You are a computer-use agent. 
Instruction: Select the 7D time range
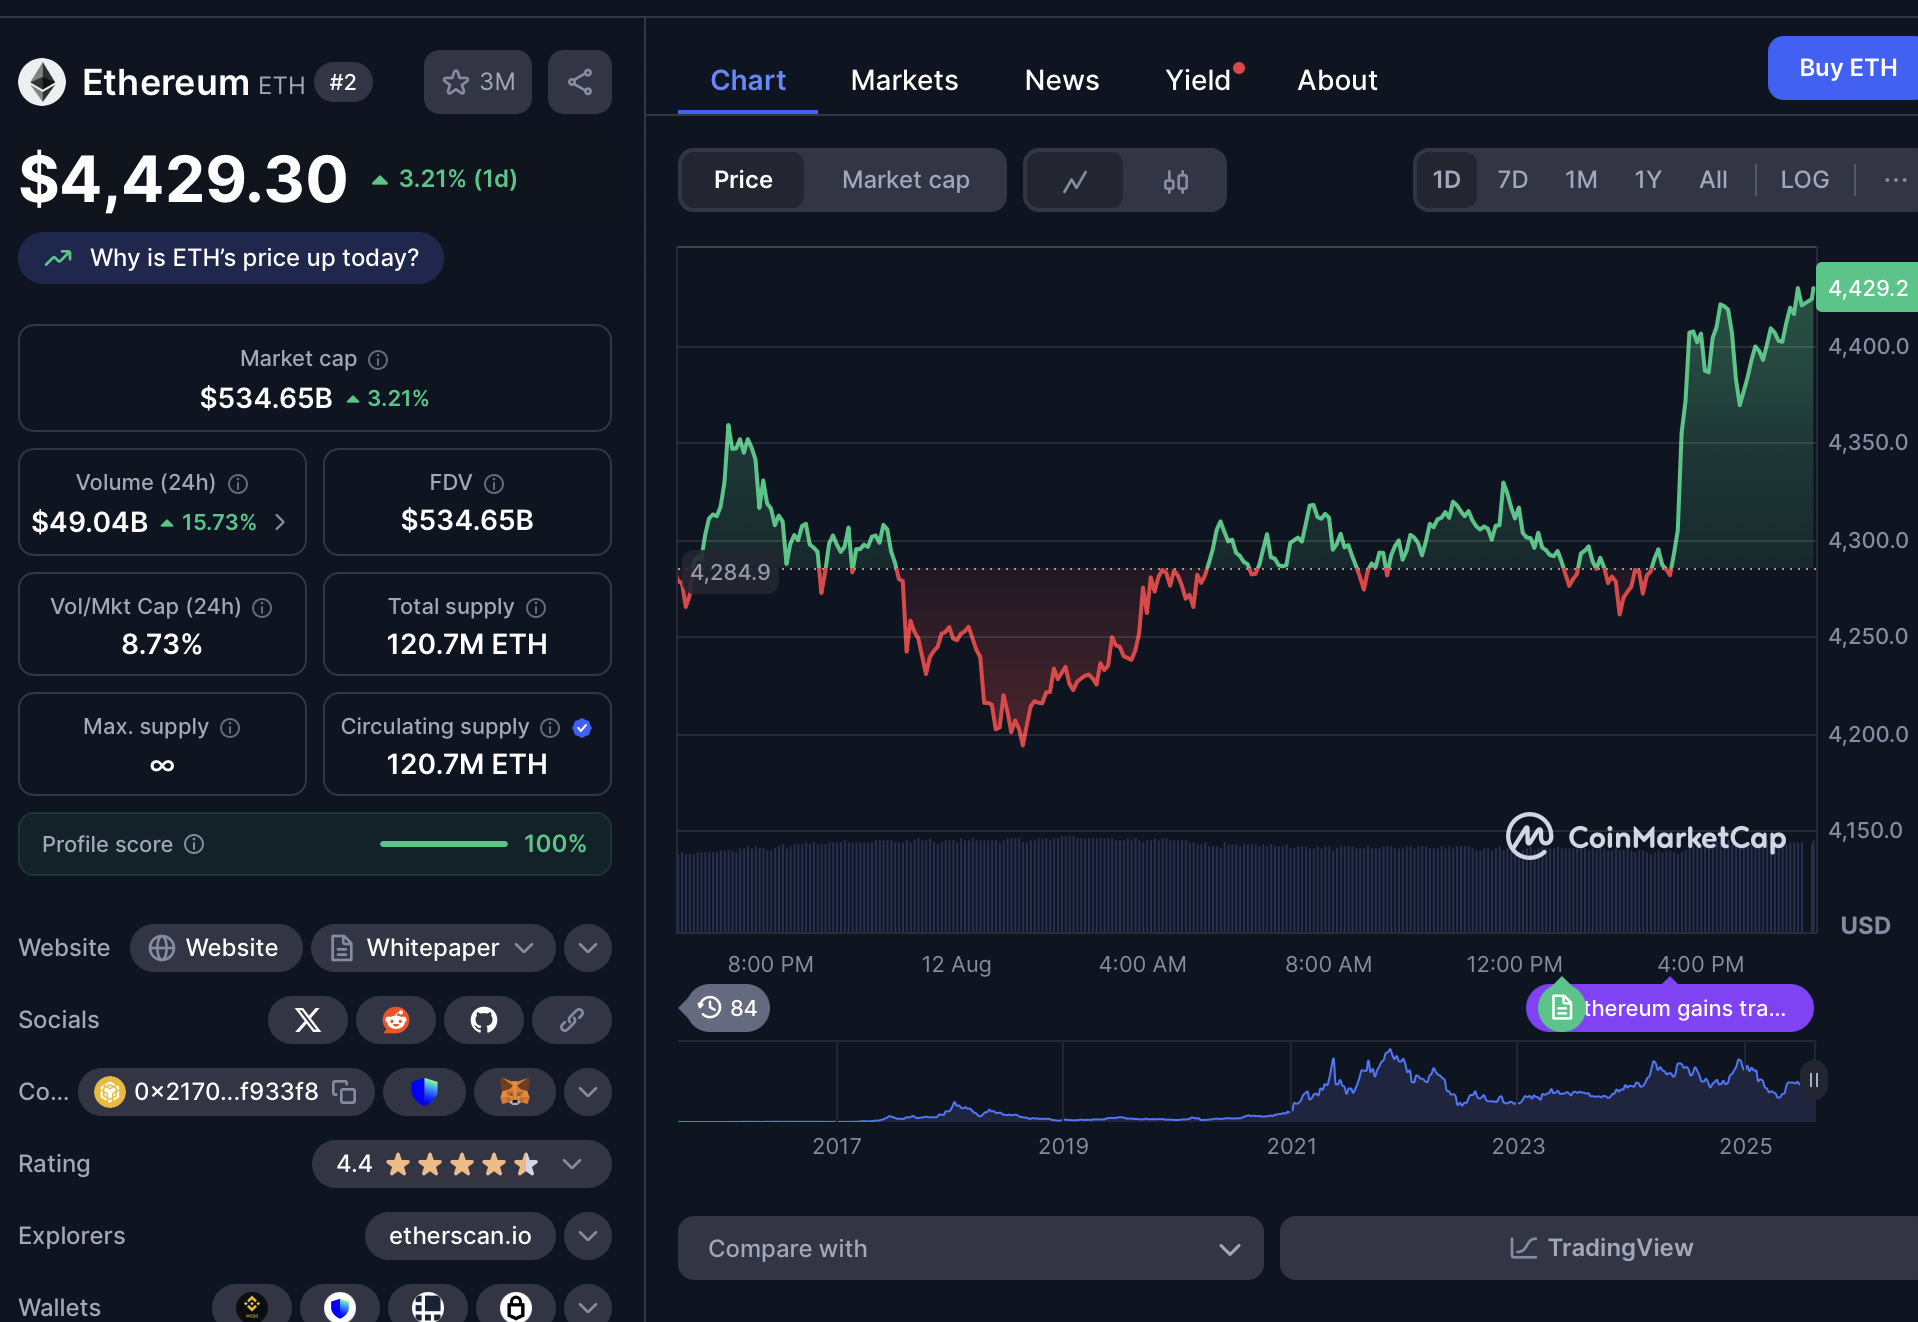[1512, 180]
